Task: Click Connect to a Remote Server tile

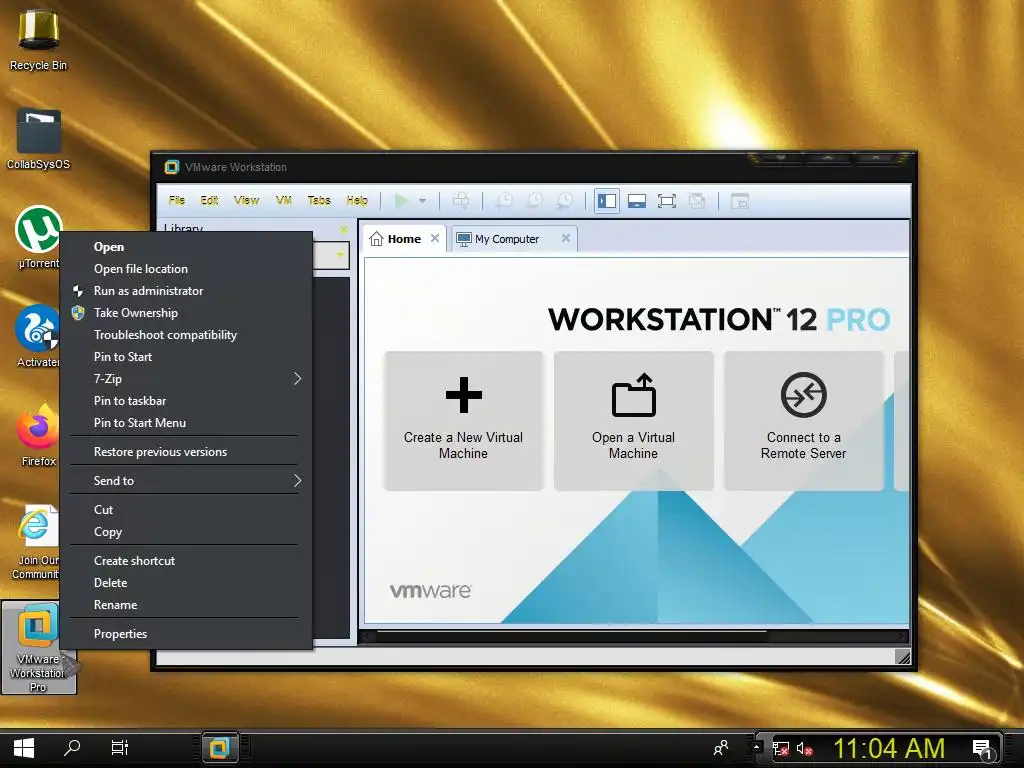Action: tap(803, 421)
